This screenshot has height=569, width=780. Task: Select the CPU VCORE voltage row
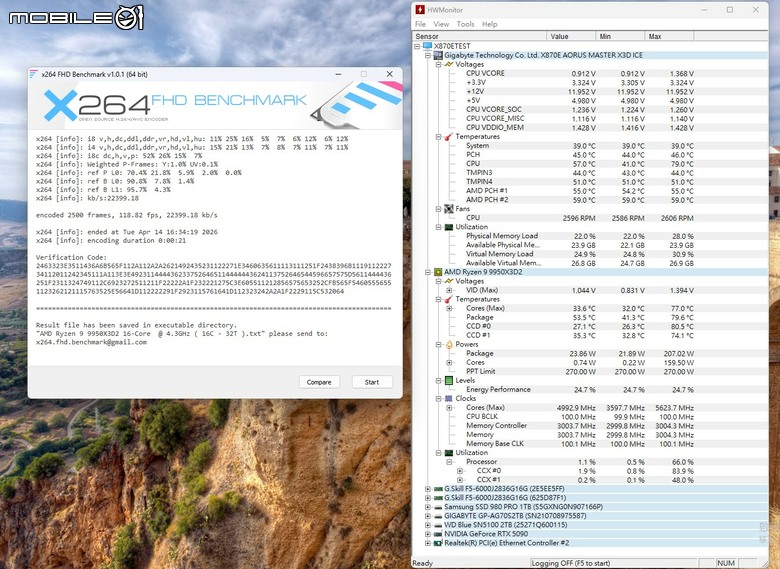[x=589, y=73]
